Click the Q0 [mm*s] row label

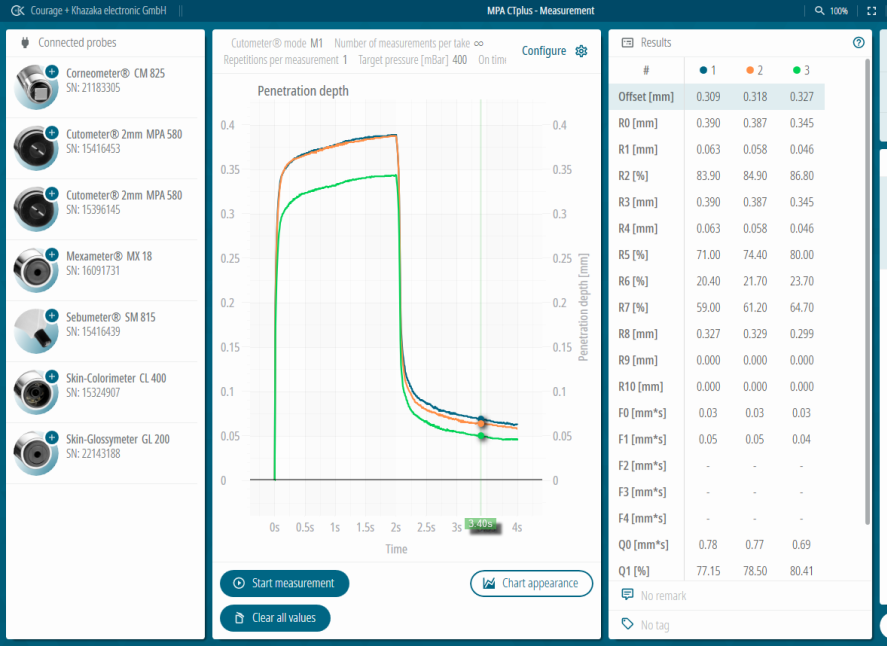pyautogui.click(x=643, y=545)
